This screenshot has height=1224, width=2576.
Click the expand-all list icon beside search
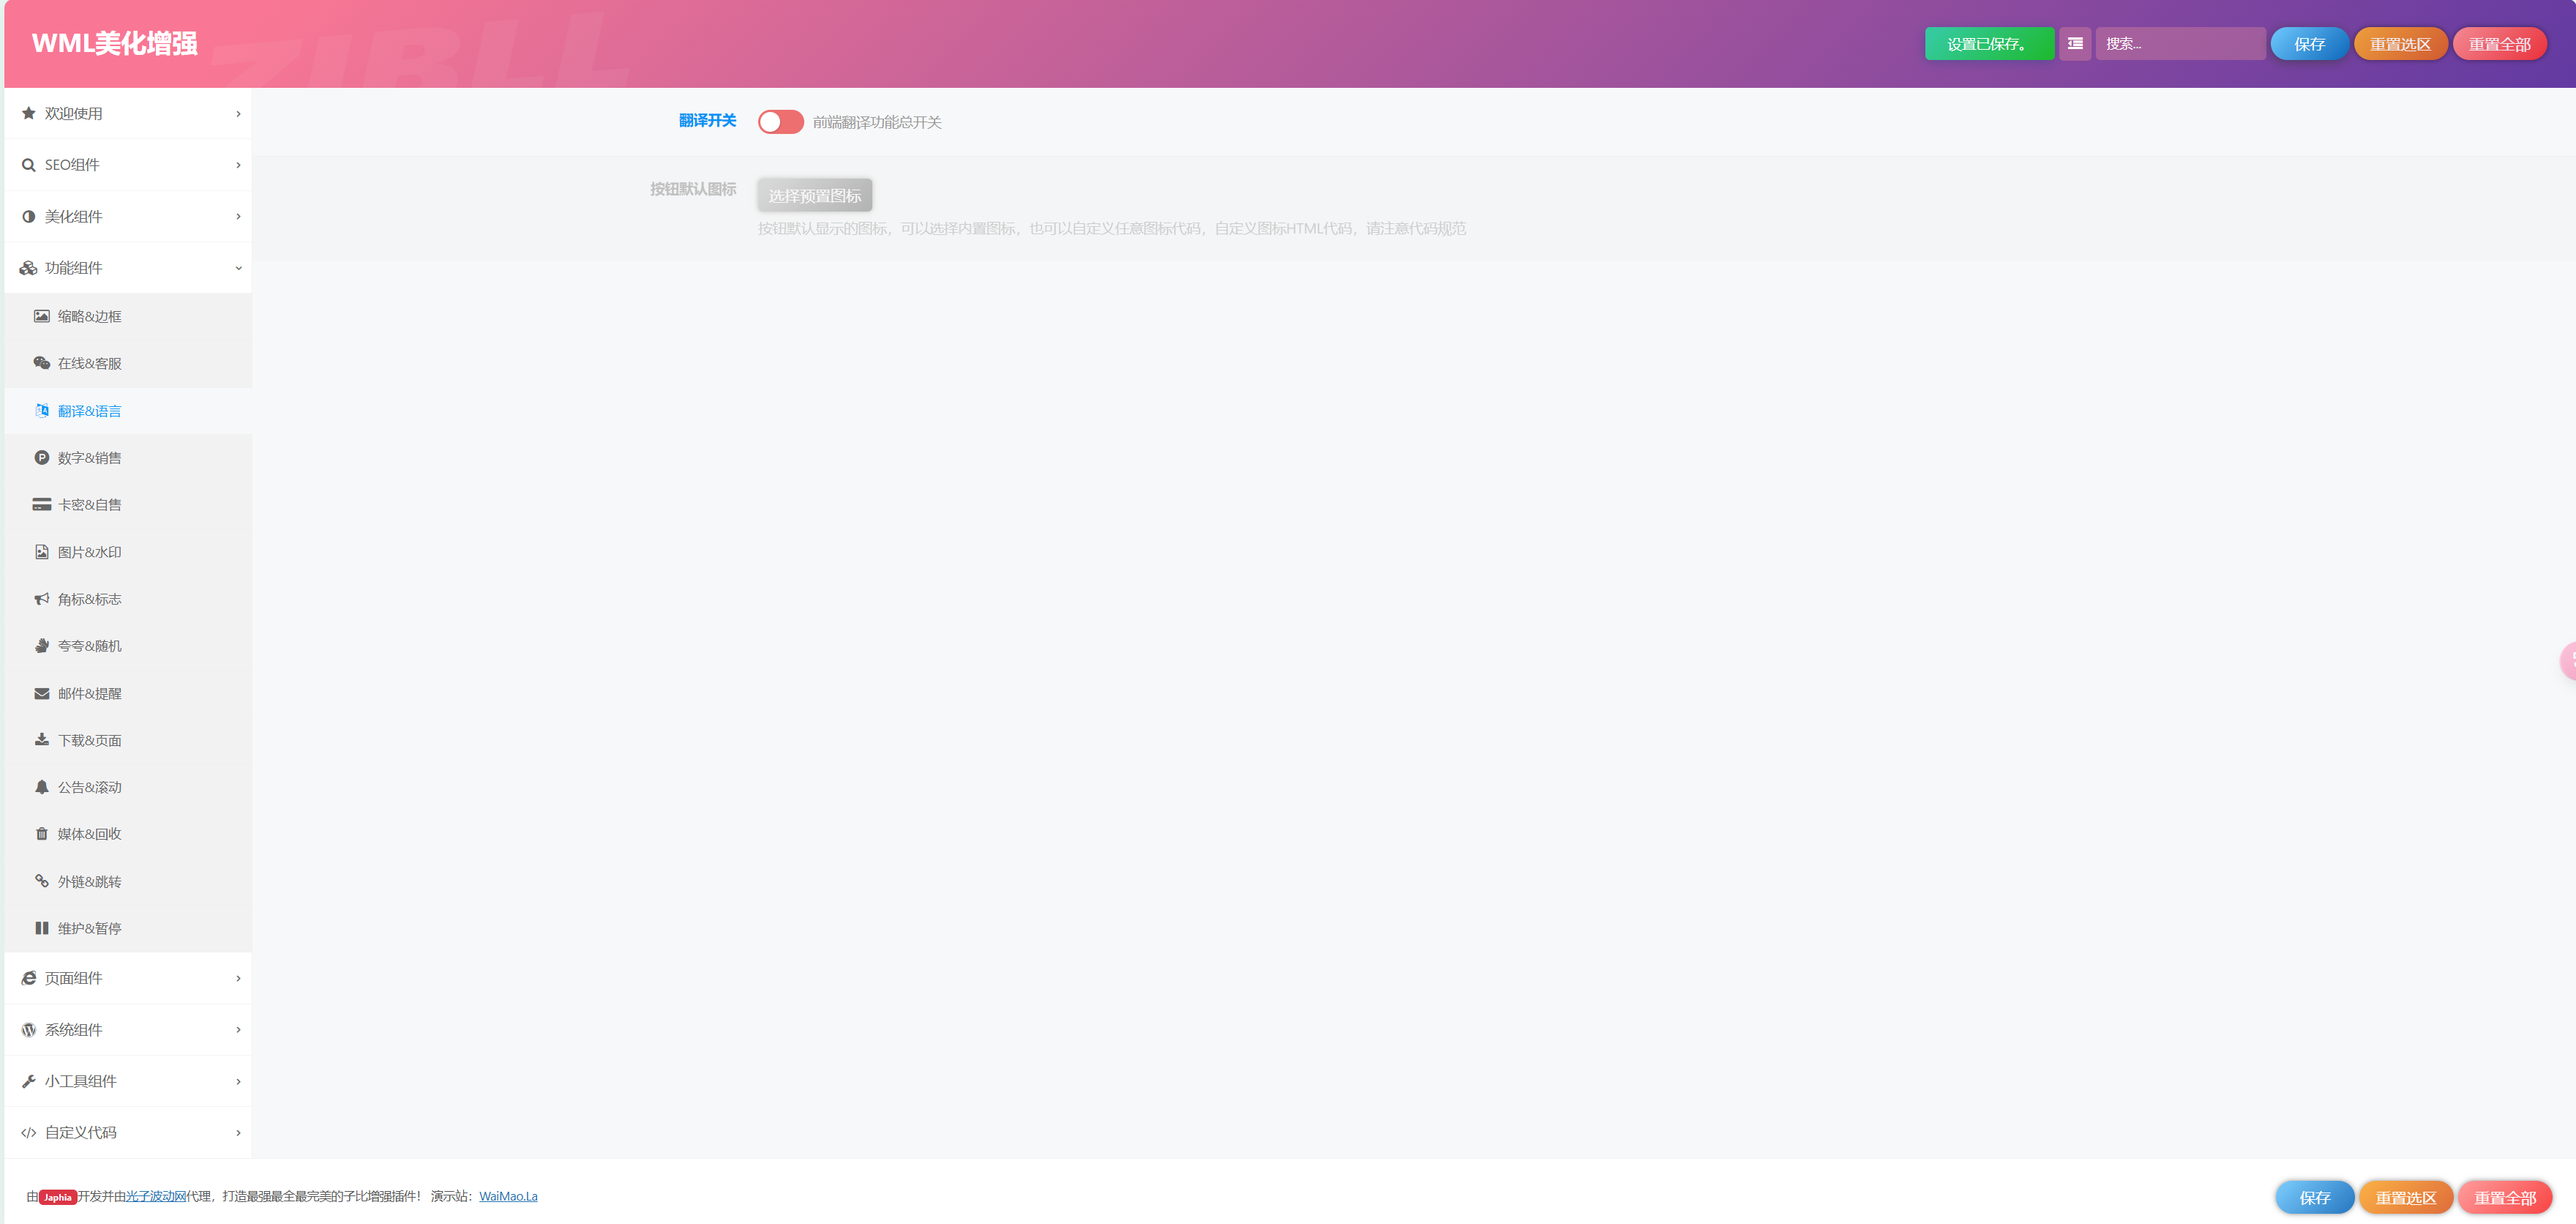[2075, 44]
